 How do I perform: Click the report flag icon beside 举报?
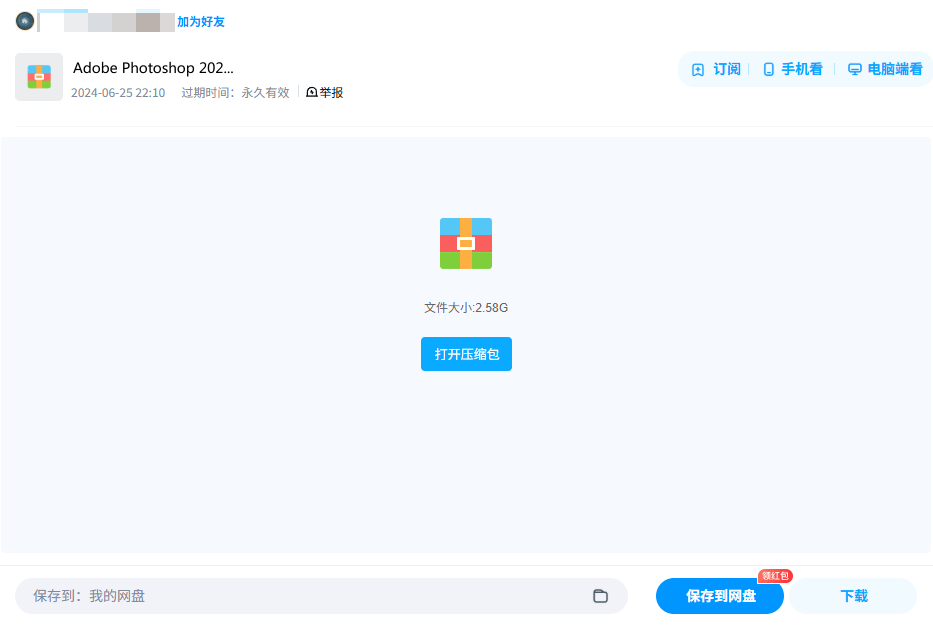click(x=311, y=91)
